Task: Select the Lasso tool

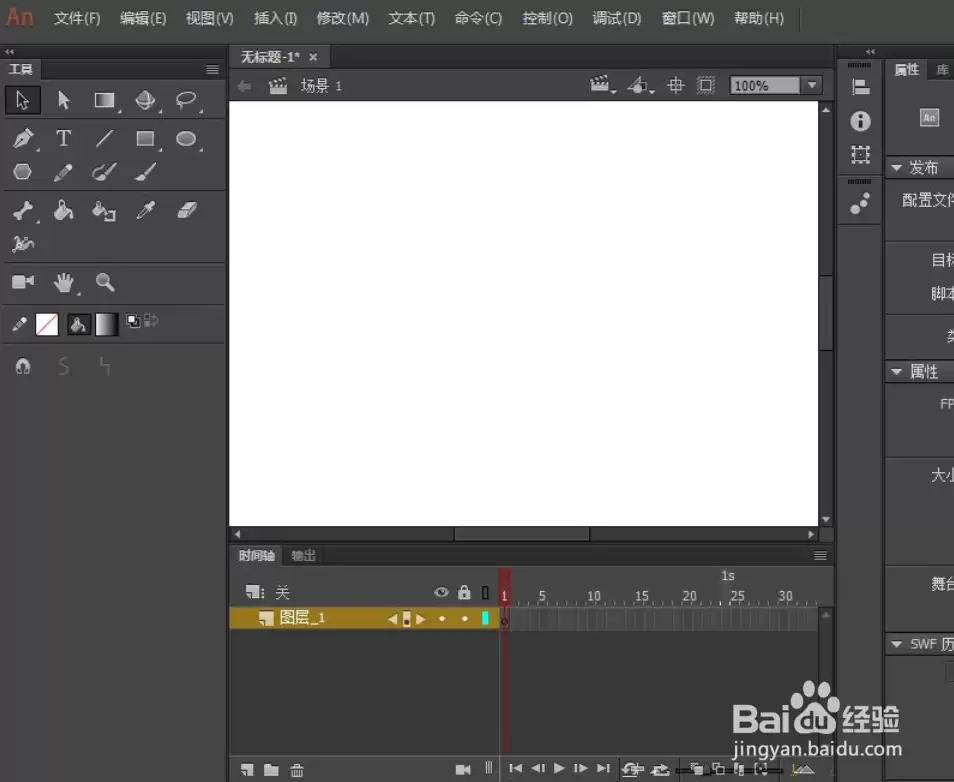Action: pos(186,100)
